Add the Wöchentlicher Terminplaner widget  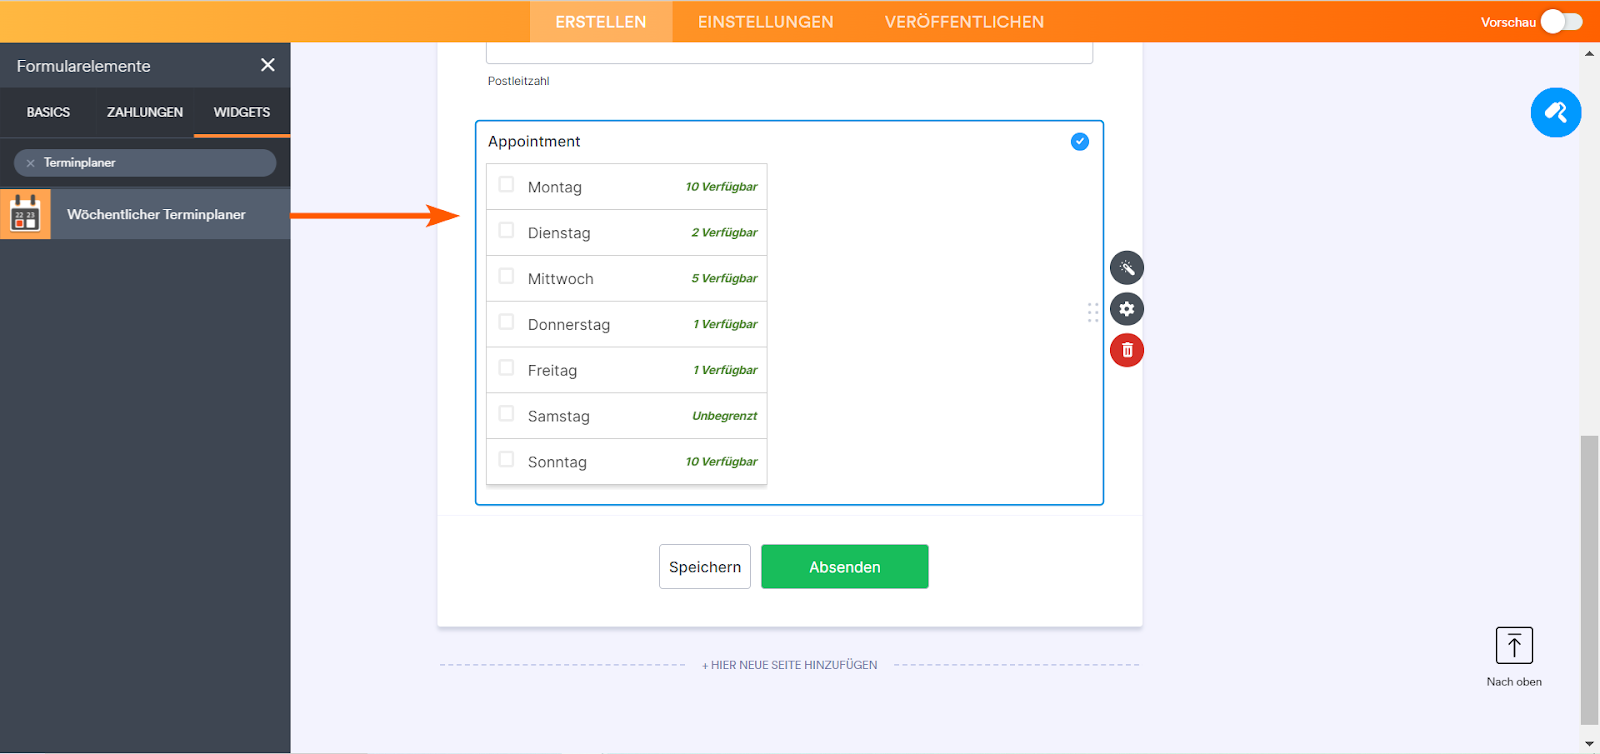coord(145,214)
